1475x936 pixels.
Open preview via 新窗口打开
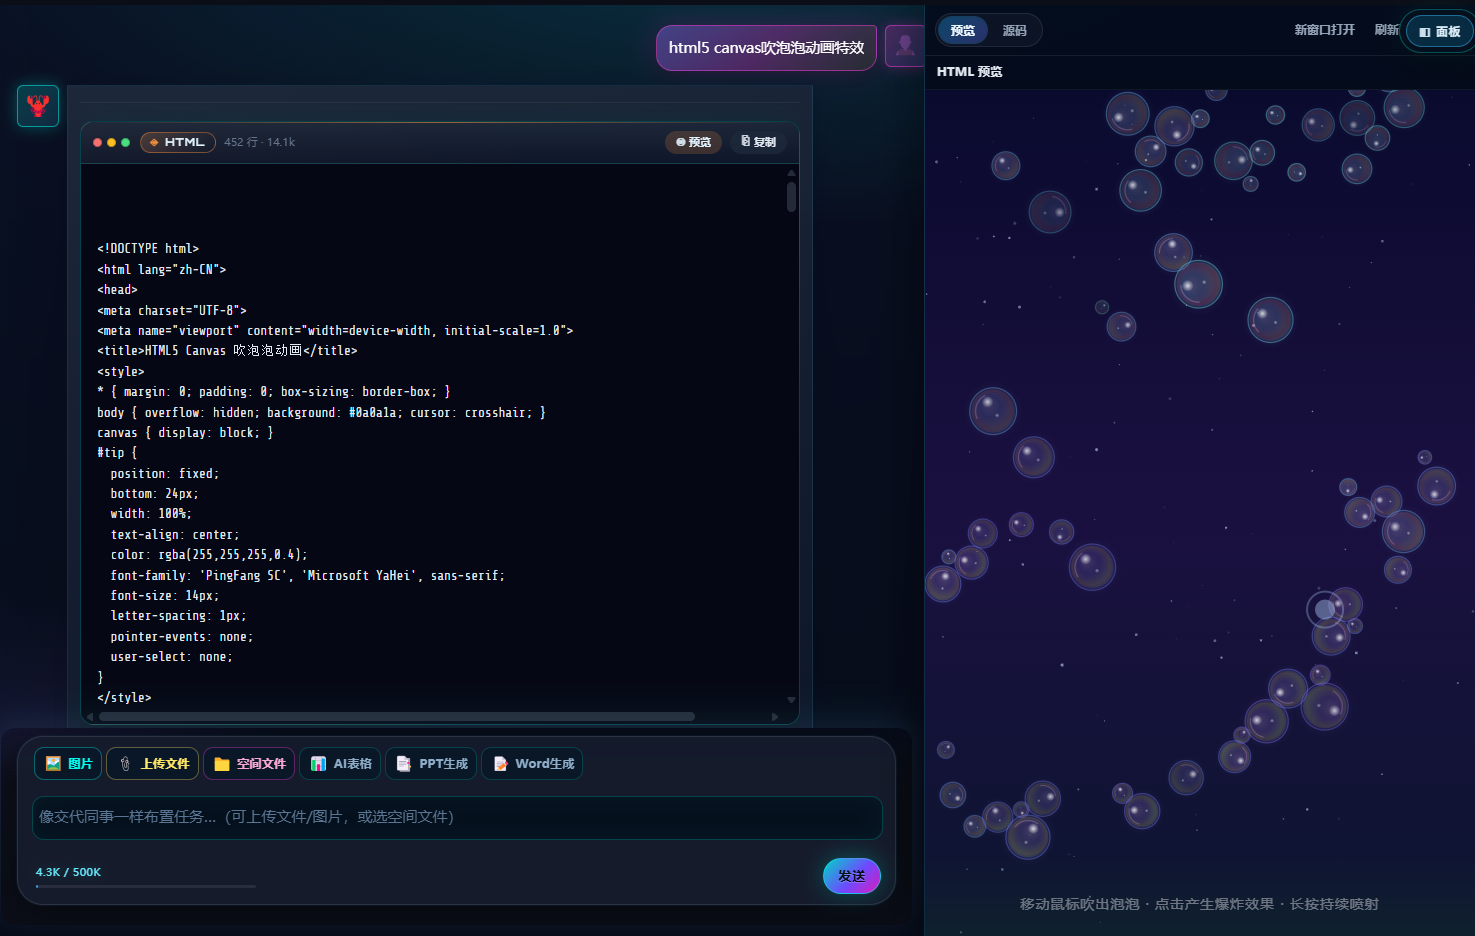[1324, 30]
